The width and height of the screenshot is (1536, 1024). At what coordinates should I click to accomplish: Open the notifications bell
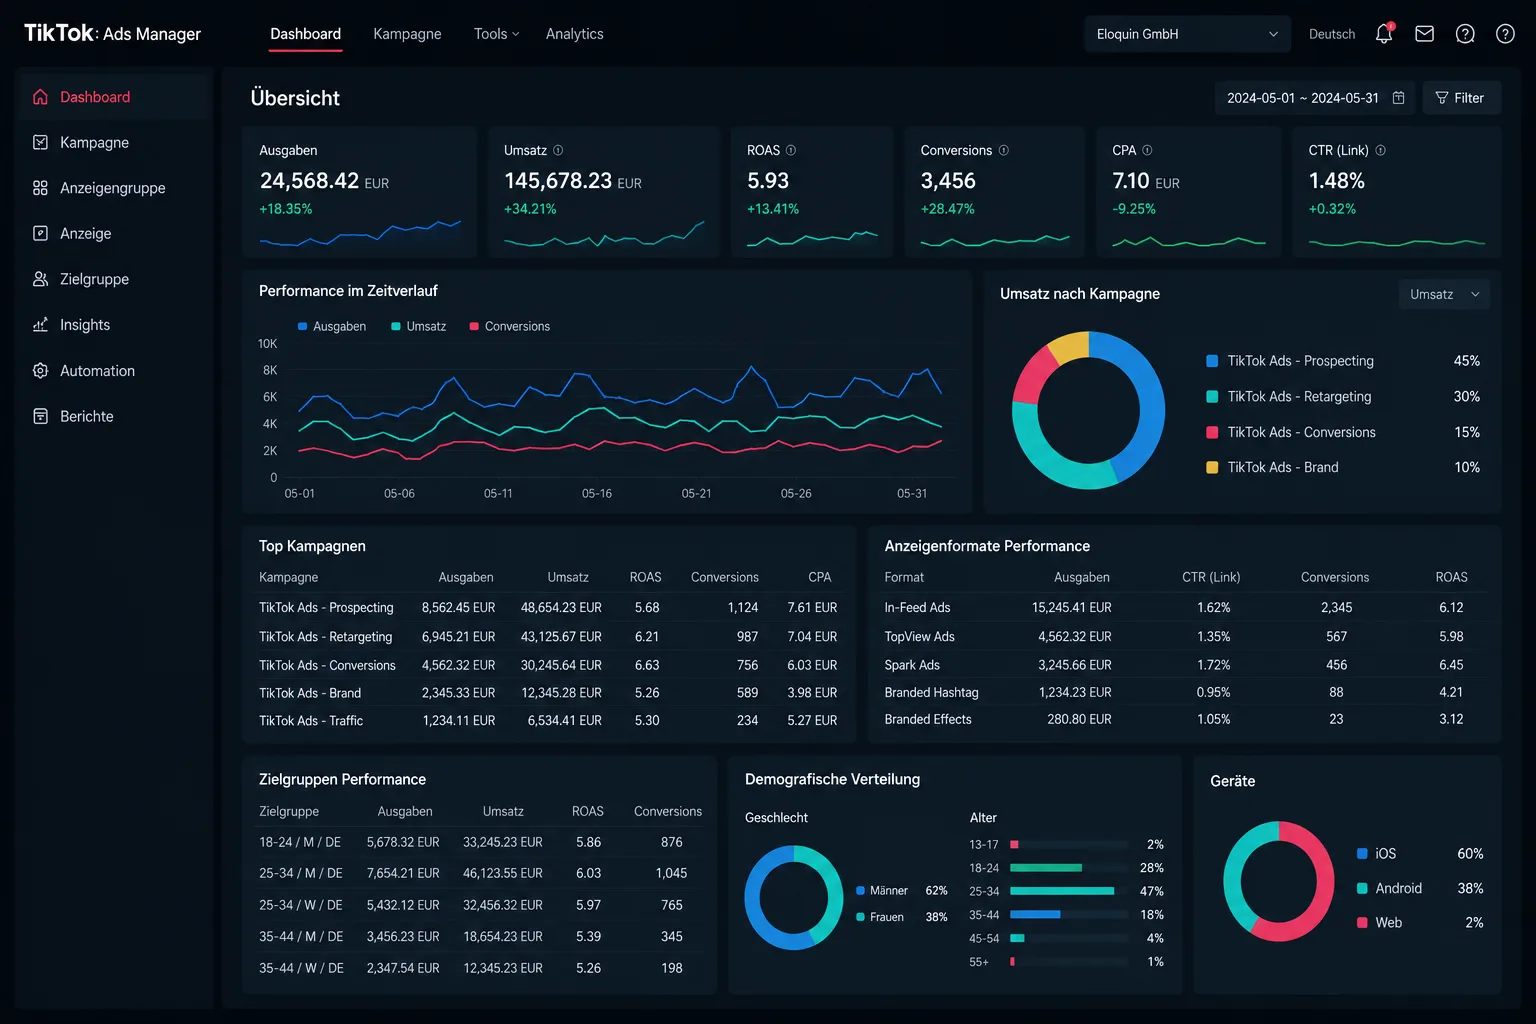pos(1384,34)
